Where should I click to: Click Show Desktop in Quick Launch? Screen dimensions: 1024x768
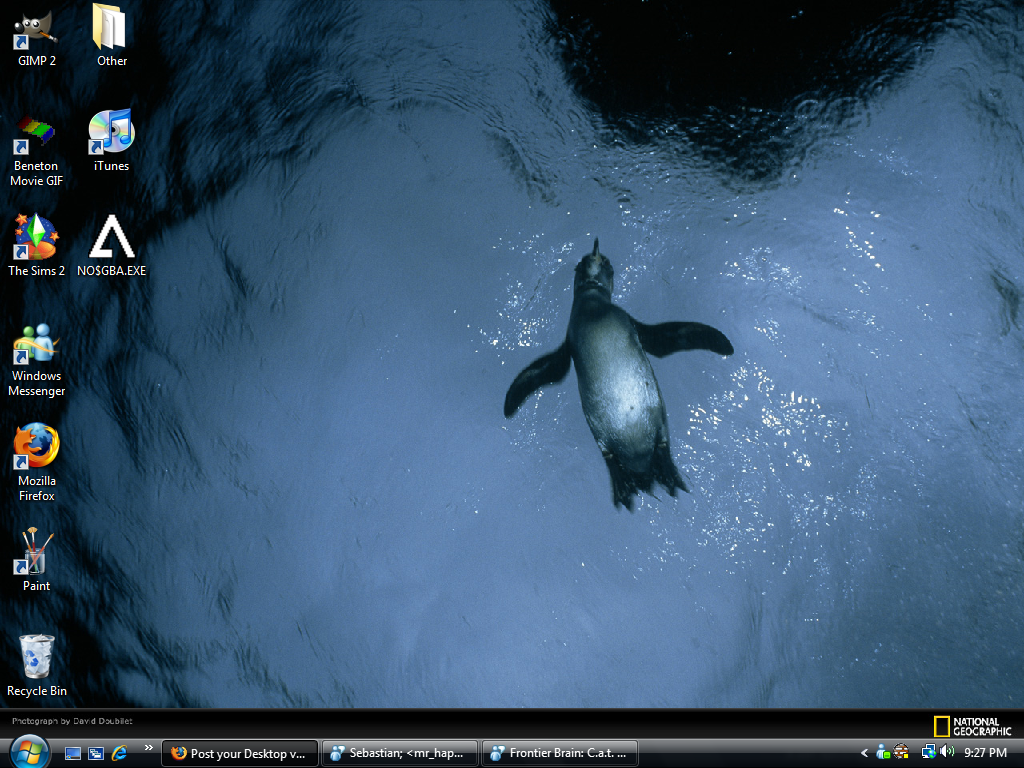tap(73, 753)
